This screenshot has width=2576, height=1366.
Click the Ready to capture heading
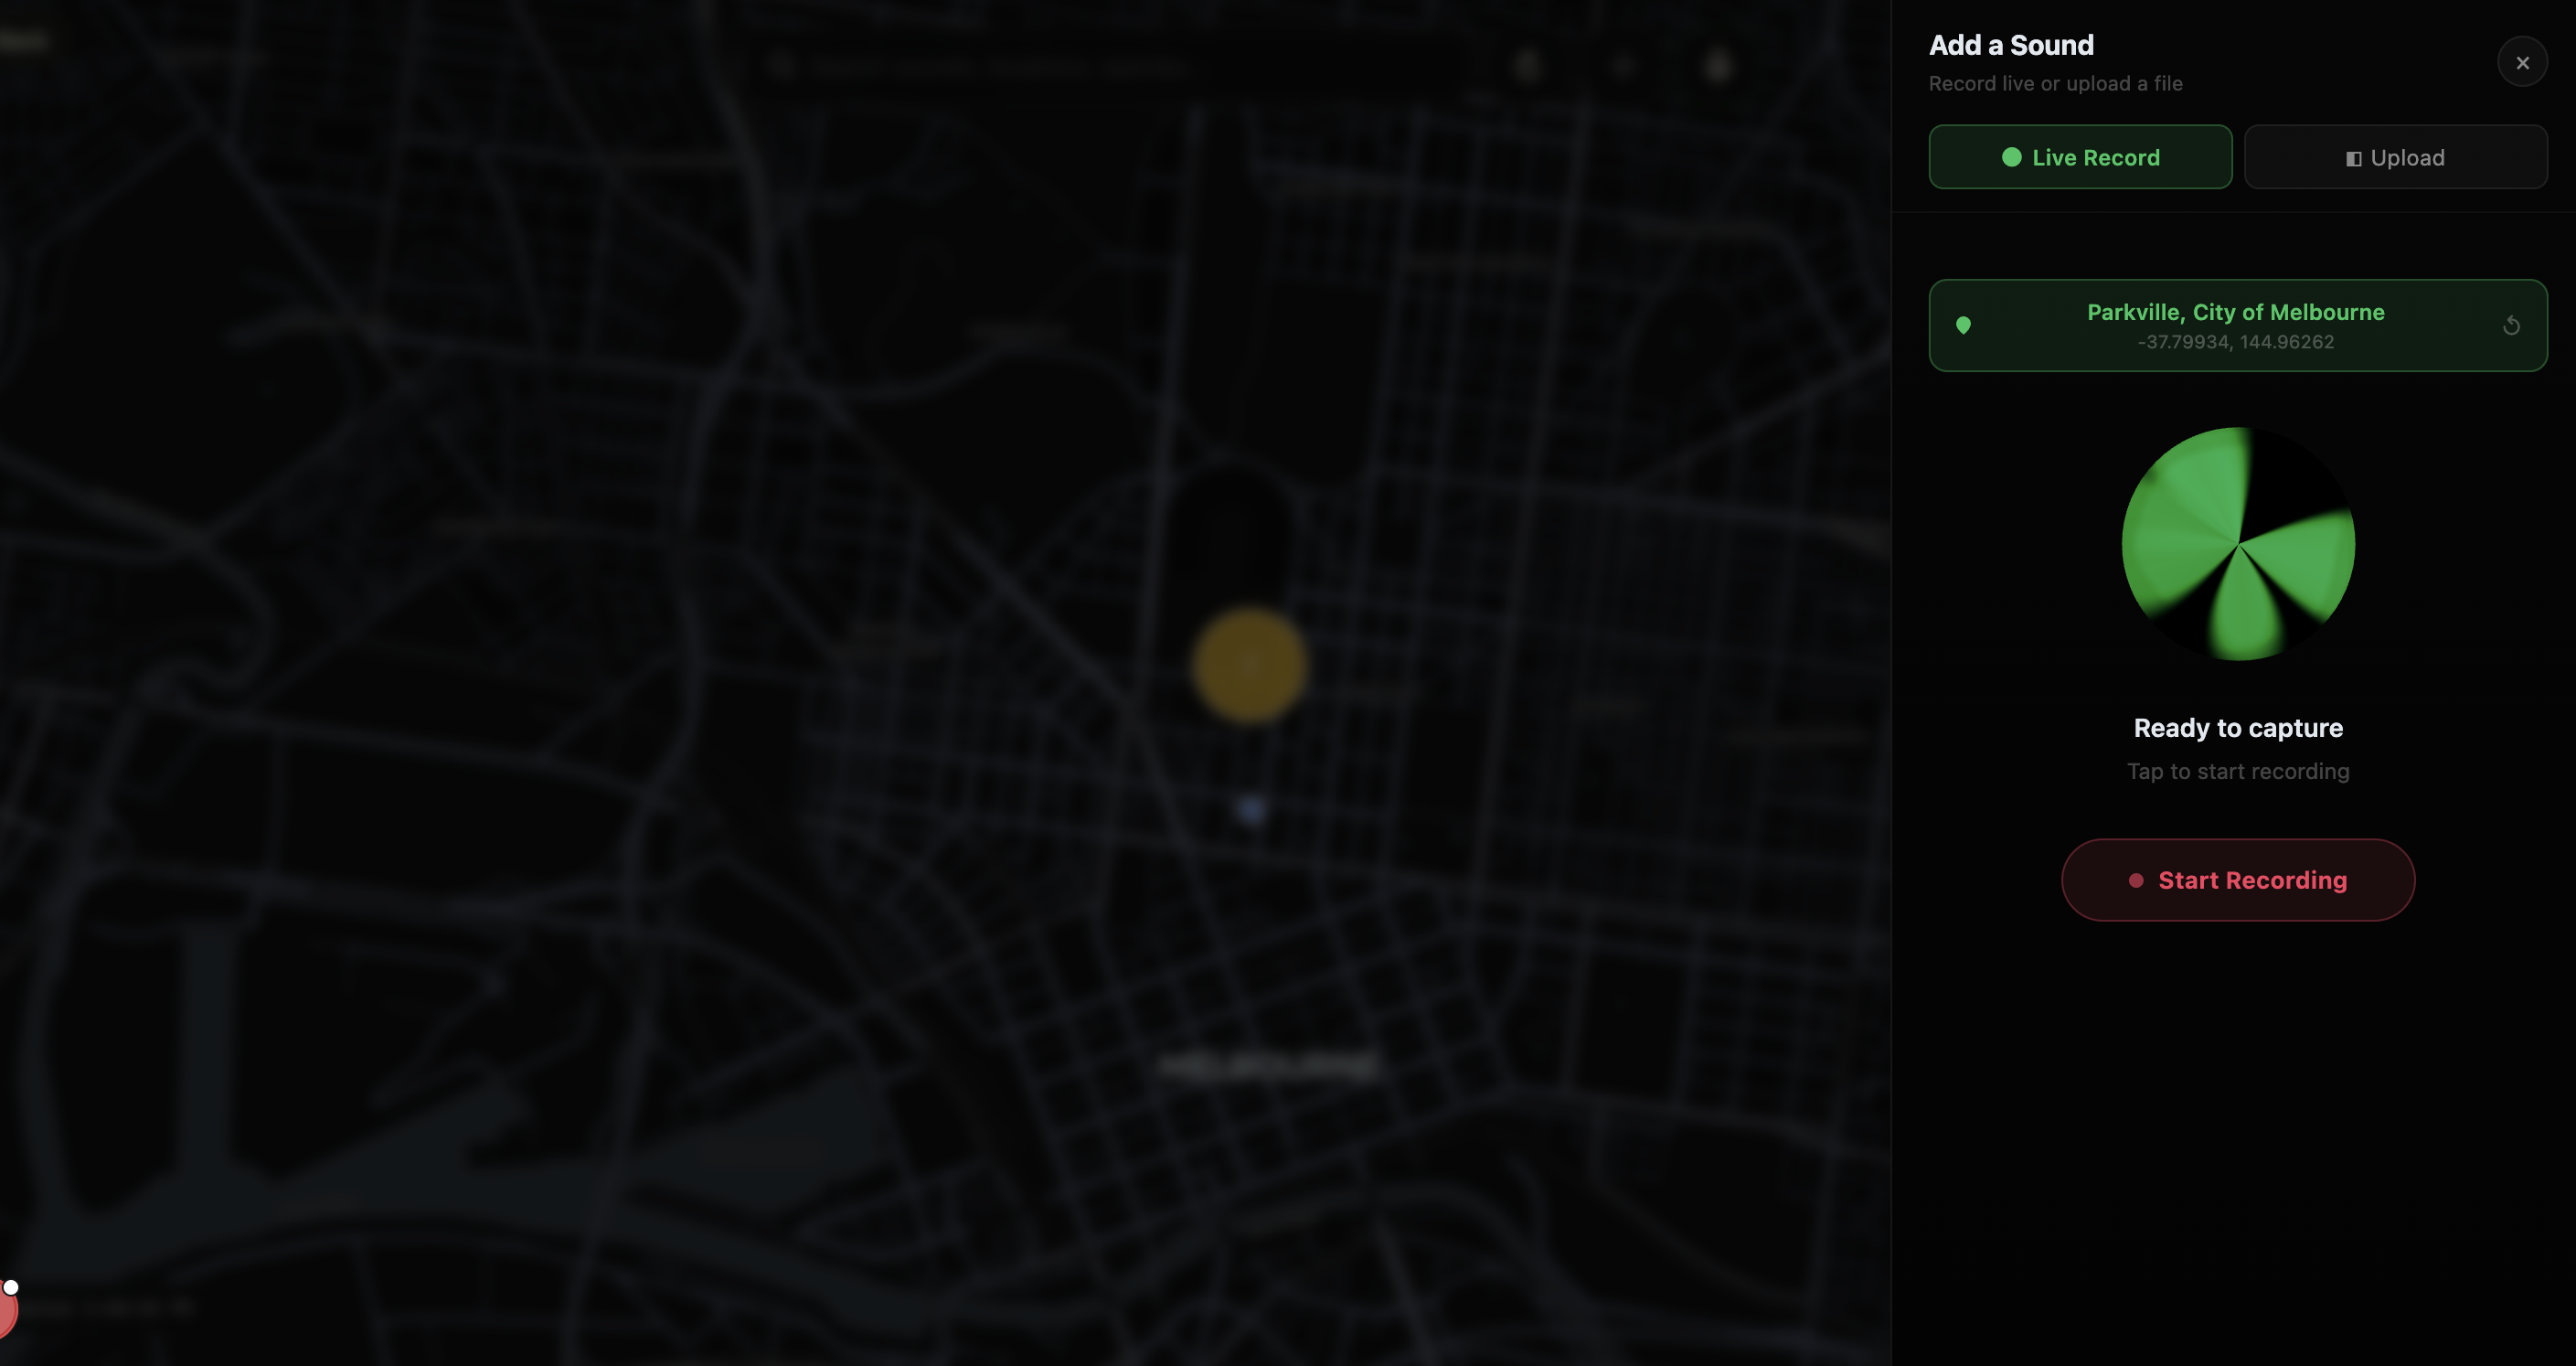tap(2238, 728)
